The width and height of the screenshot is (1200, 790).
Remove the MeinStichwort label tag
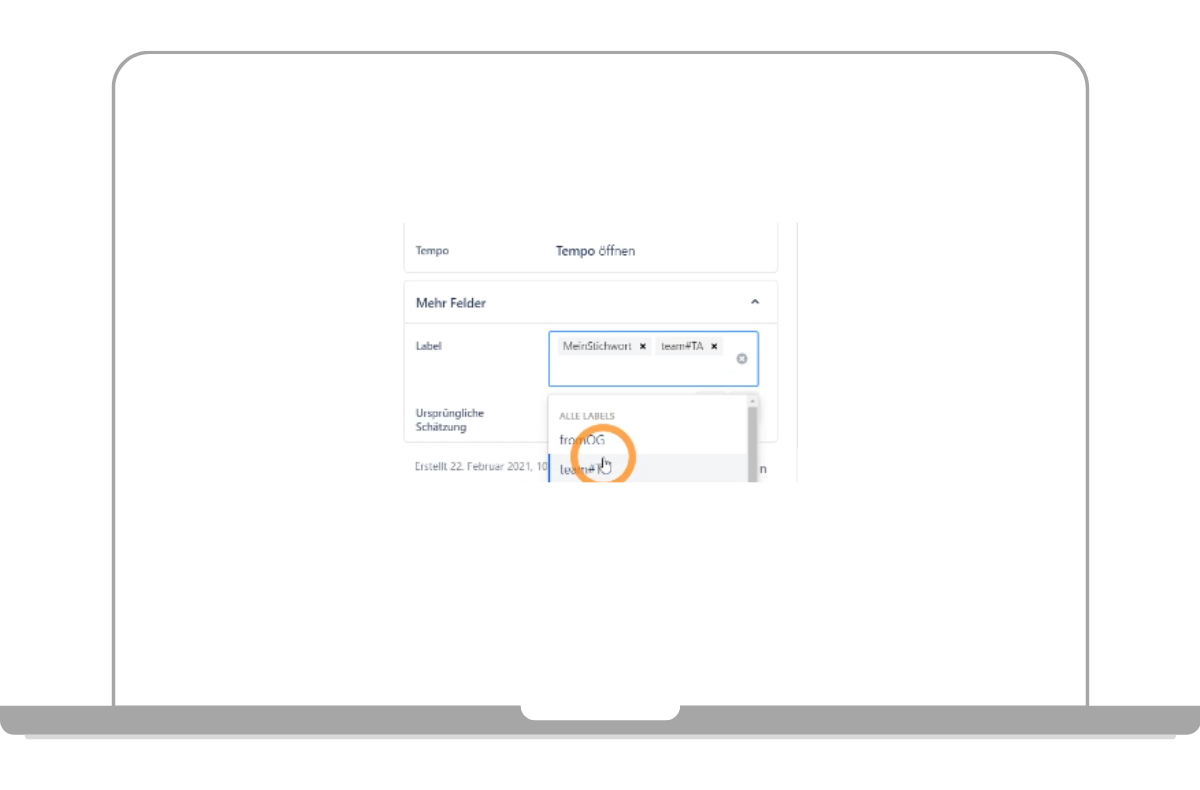coord(643,346)
